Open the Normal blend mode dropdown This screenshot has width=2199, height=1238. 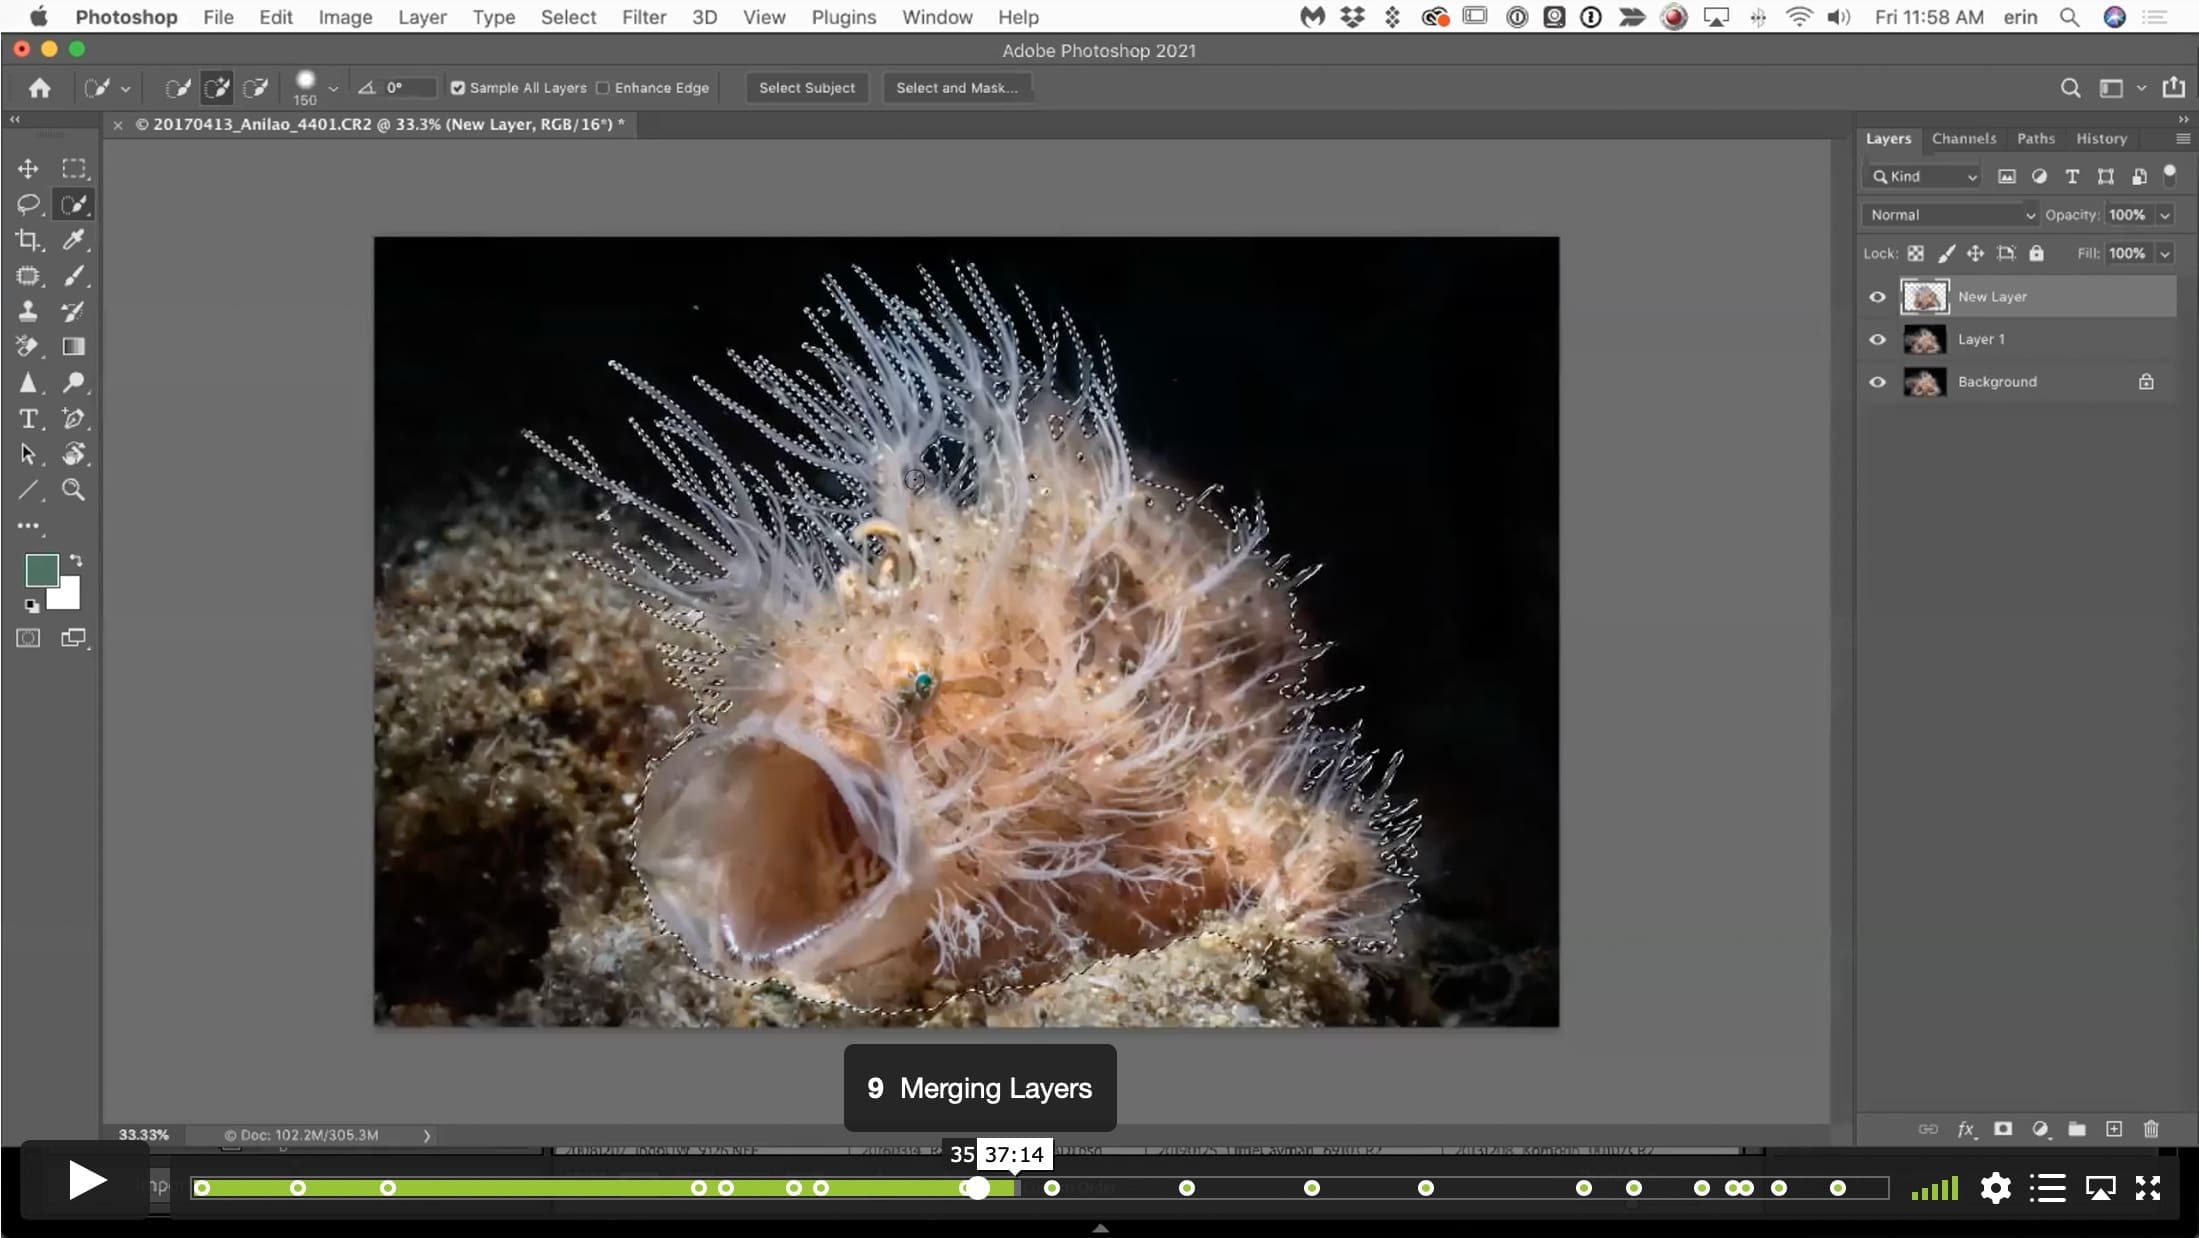click(1950, 215)
